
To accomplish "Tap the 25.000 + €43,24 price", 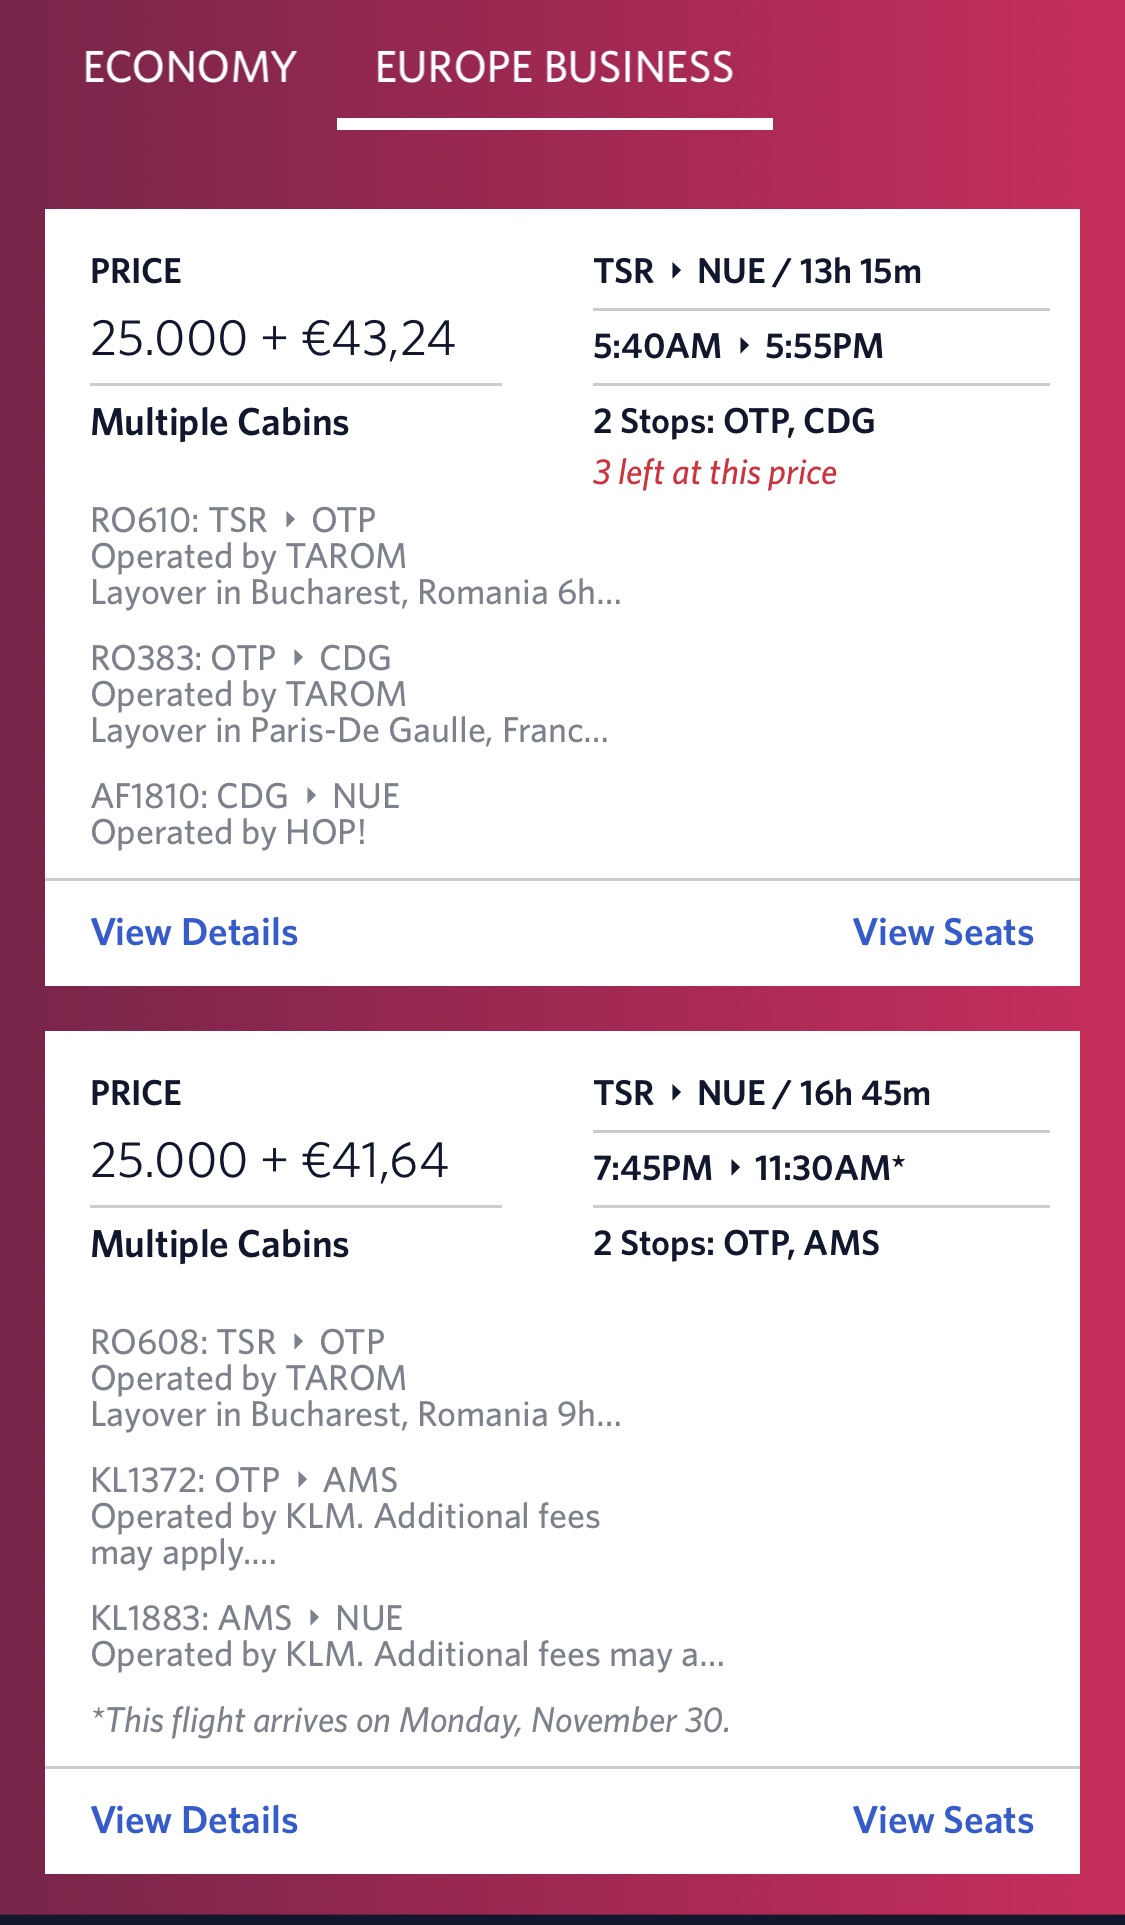I will pos(272,338).
